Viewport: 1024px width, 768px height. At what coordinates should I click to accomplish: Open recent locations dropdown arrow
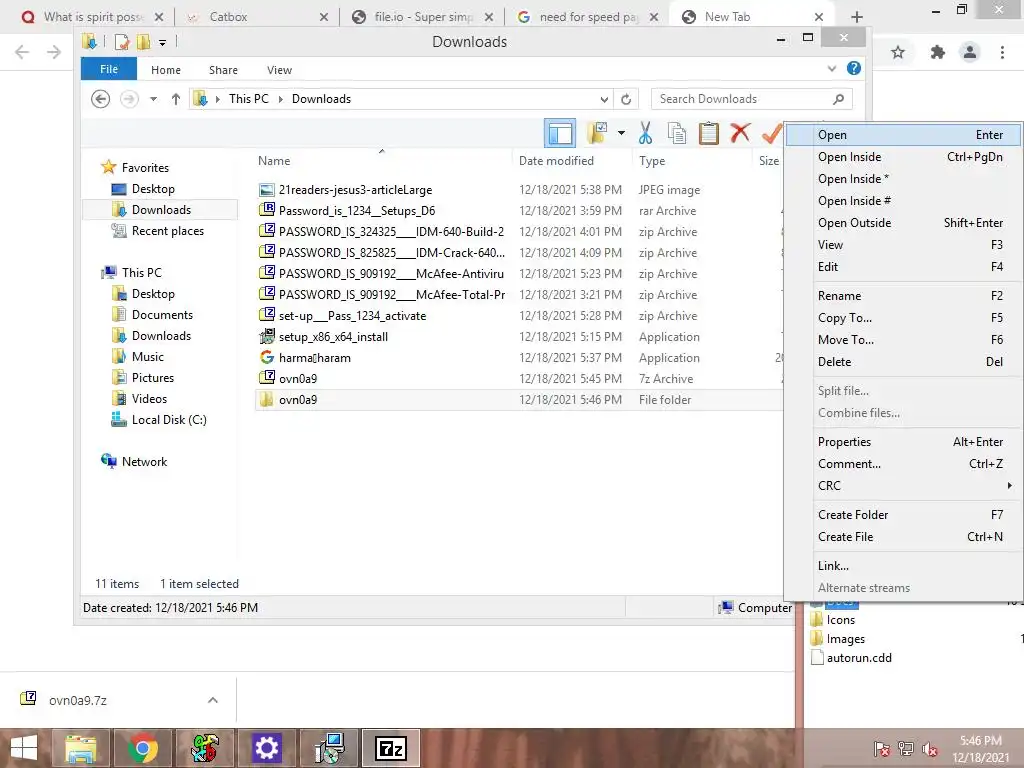click(x=153, y=99)
